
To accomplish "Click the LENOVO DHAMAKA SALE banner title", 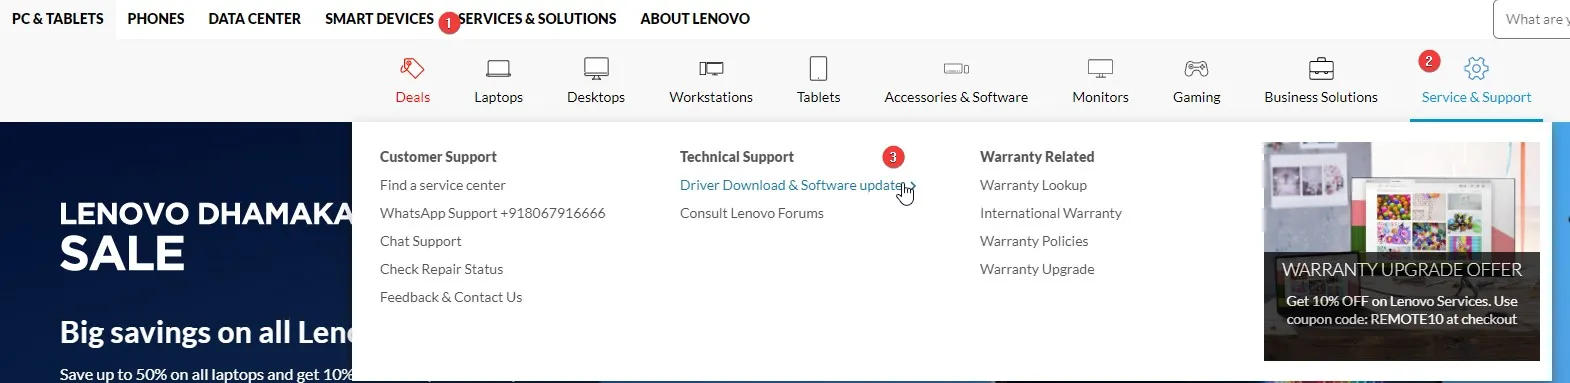I will [205, 236].
